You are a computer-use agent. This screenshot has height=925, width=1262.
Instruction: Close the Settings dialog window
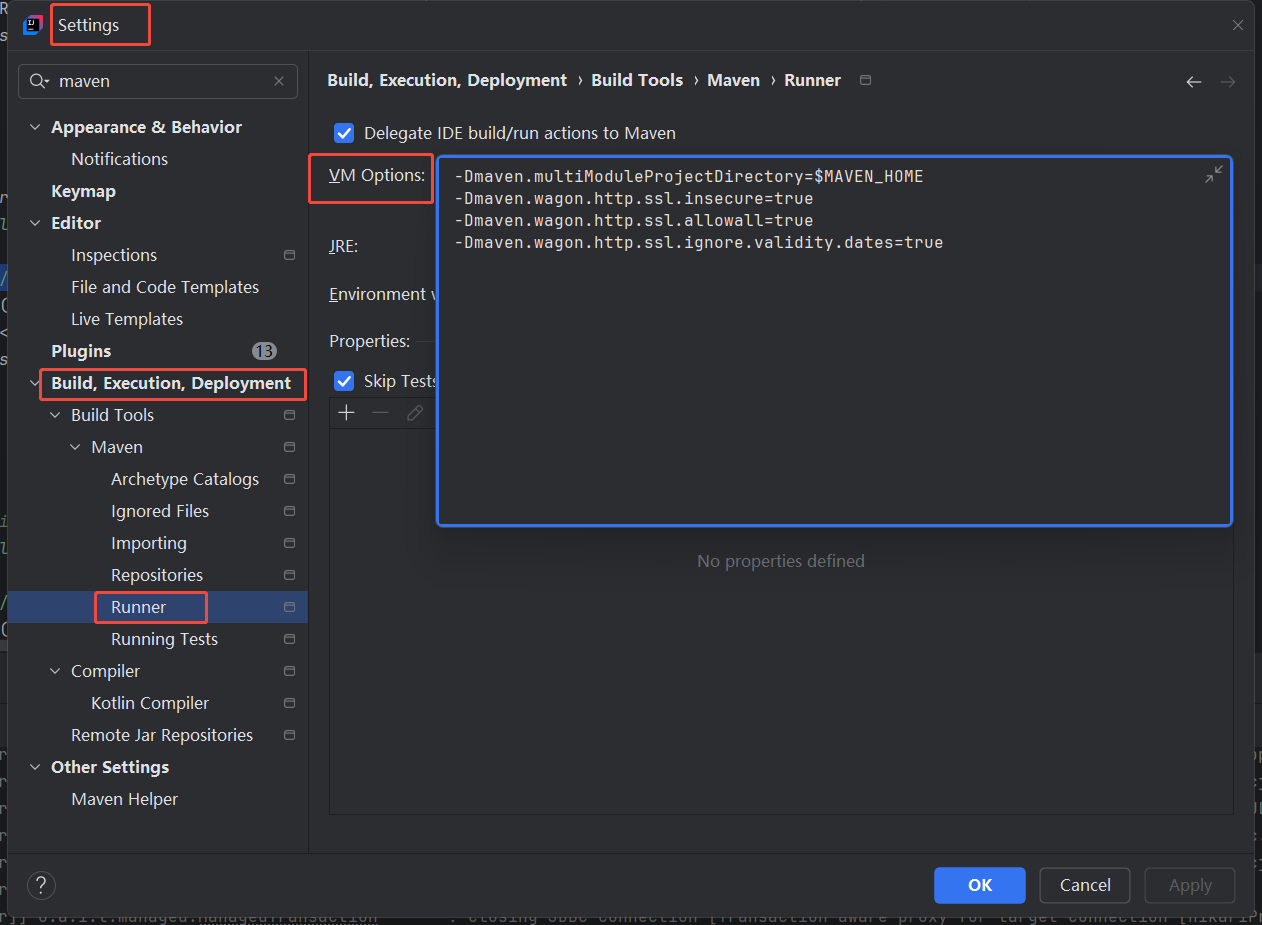[x=1238, y=25]
